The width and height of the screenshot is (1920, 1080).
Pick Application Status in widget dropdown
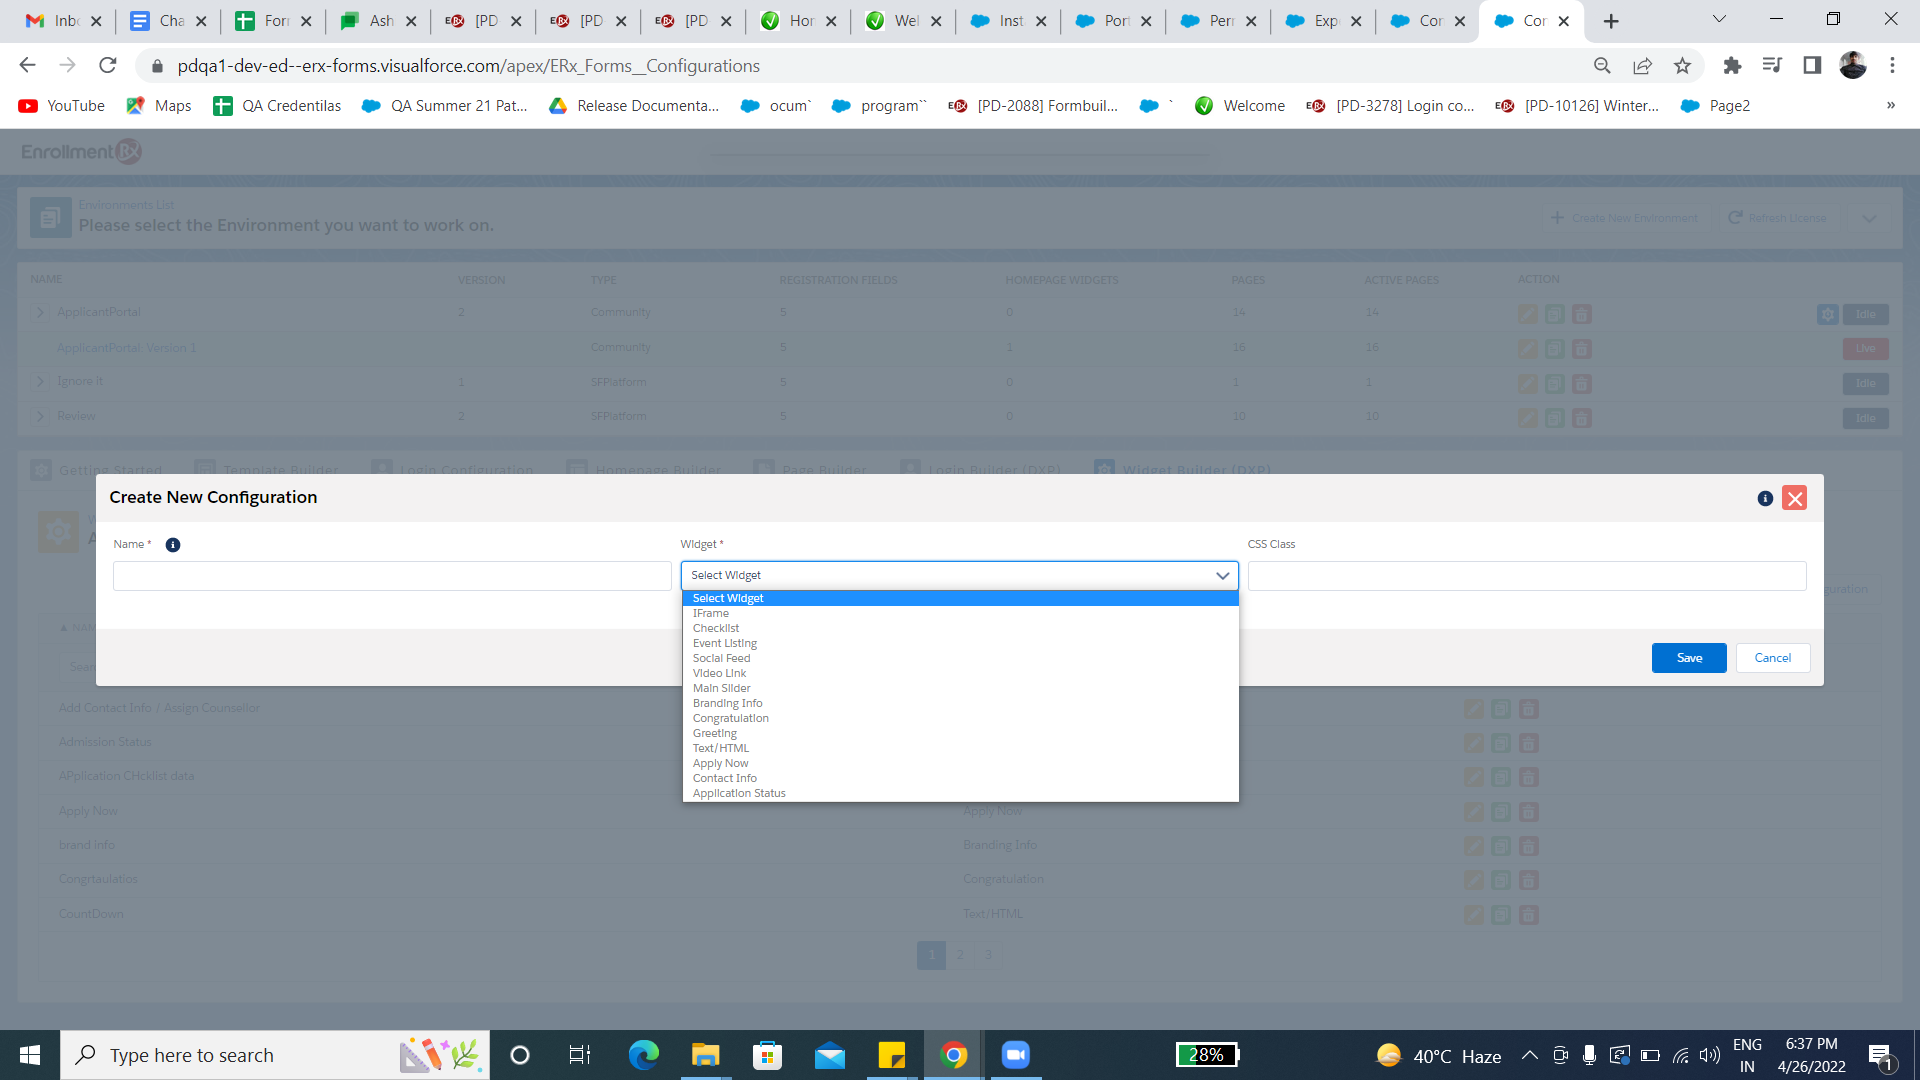coord(739,793)
